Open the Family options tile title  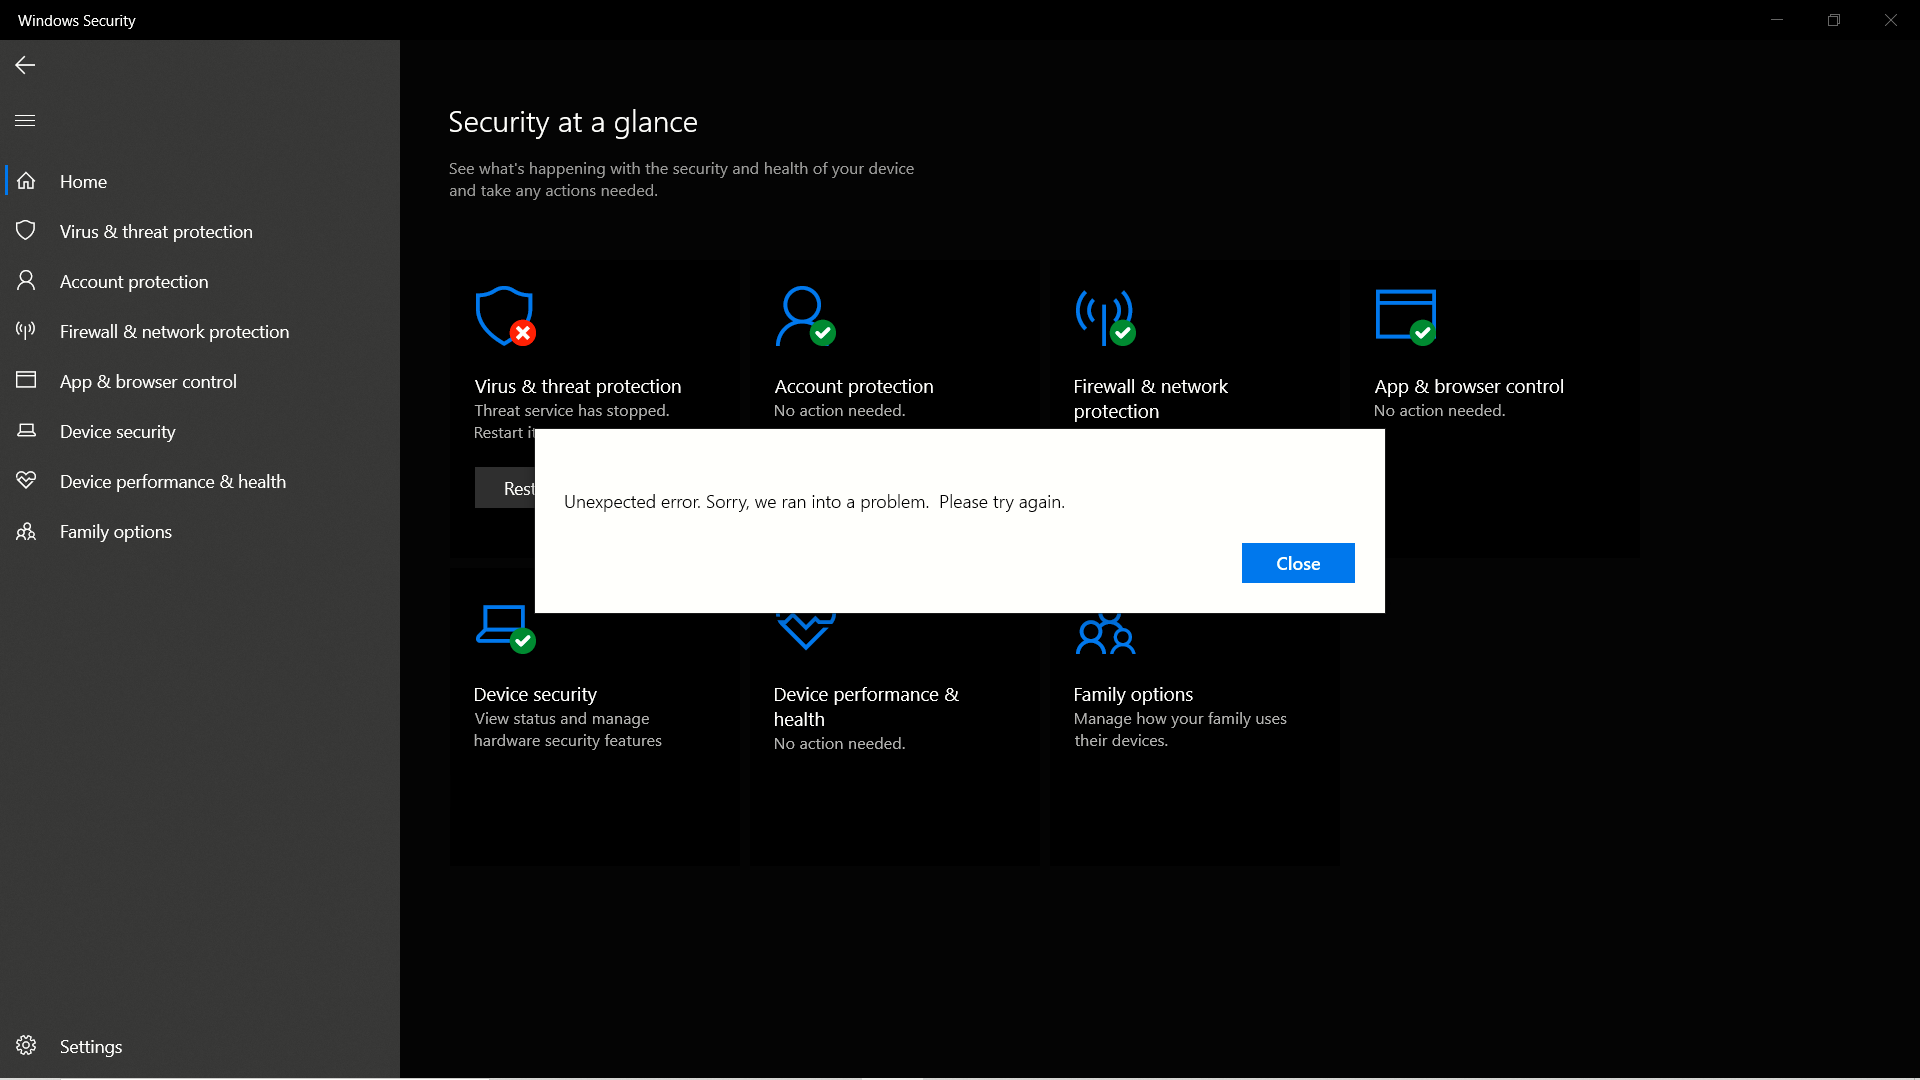coord(1133,694)
